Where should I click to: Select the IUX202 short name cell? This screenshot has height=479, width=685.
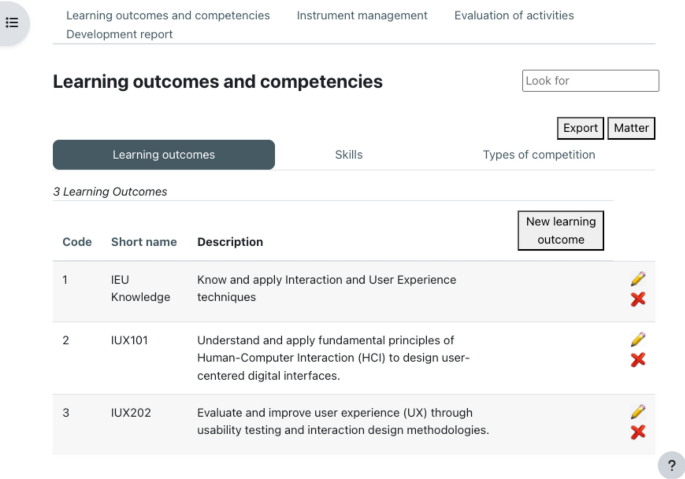pos(131,413)
